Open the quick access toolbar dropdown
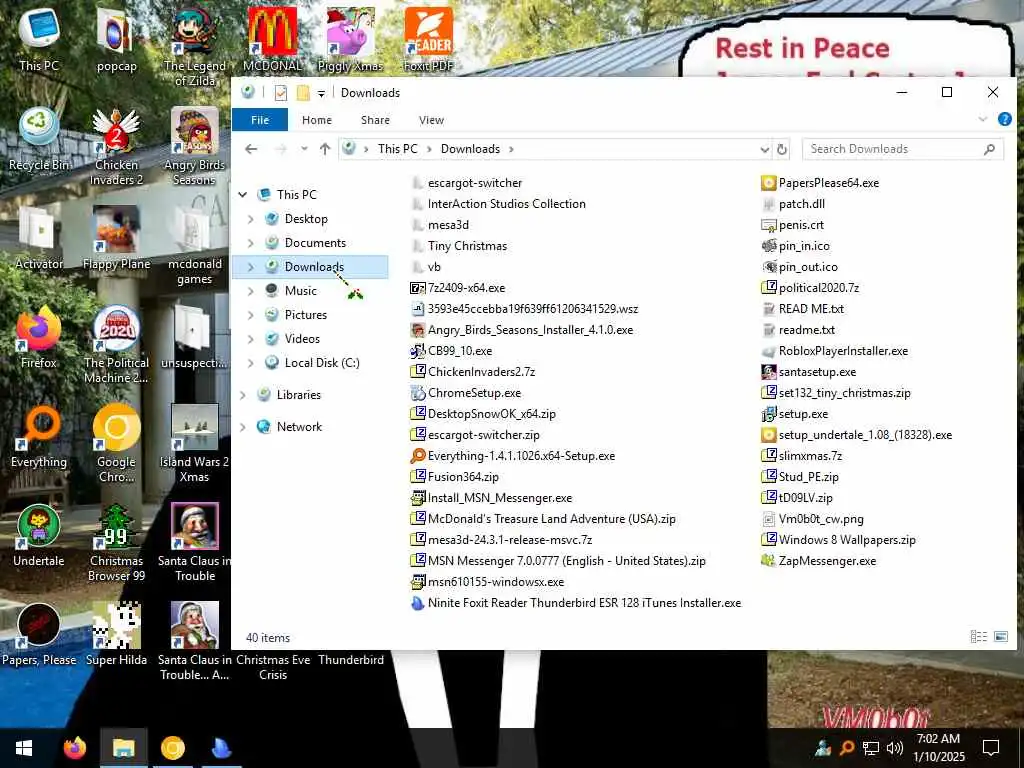This screenshot has height=768, width=1024. (321, 93)
